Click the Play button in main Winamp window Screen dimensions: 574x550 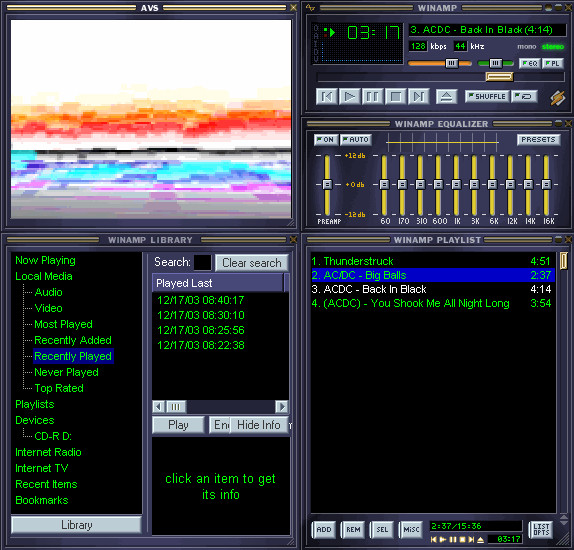pyautogui.click(x=350, y=97)
